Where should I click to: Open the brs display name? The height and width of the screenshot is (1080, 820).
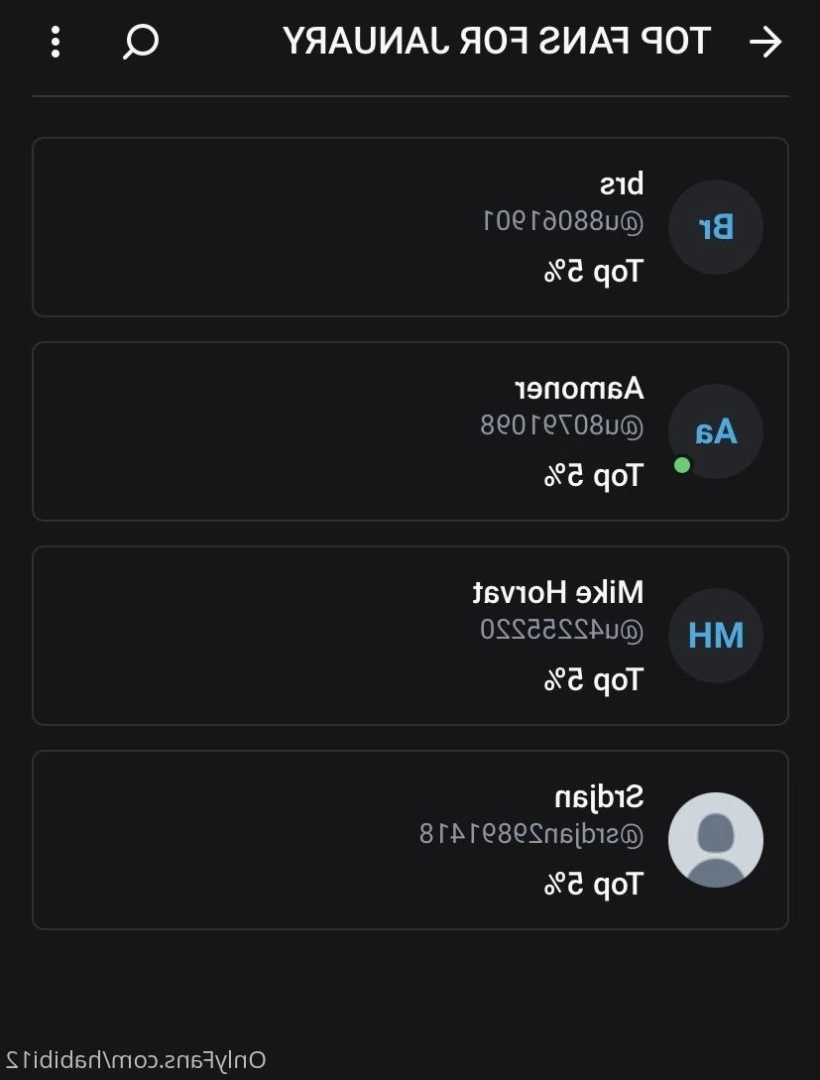click(621, 184)
